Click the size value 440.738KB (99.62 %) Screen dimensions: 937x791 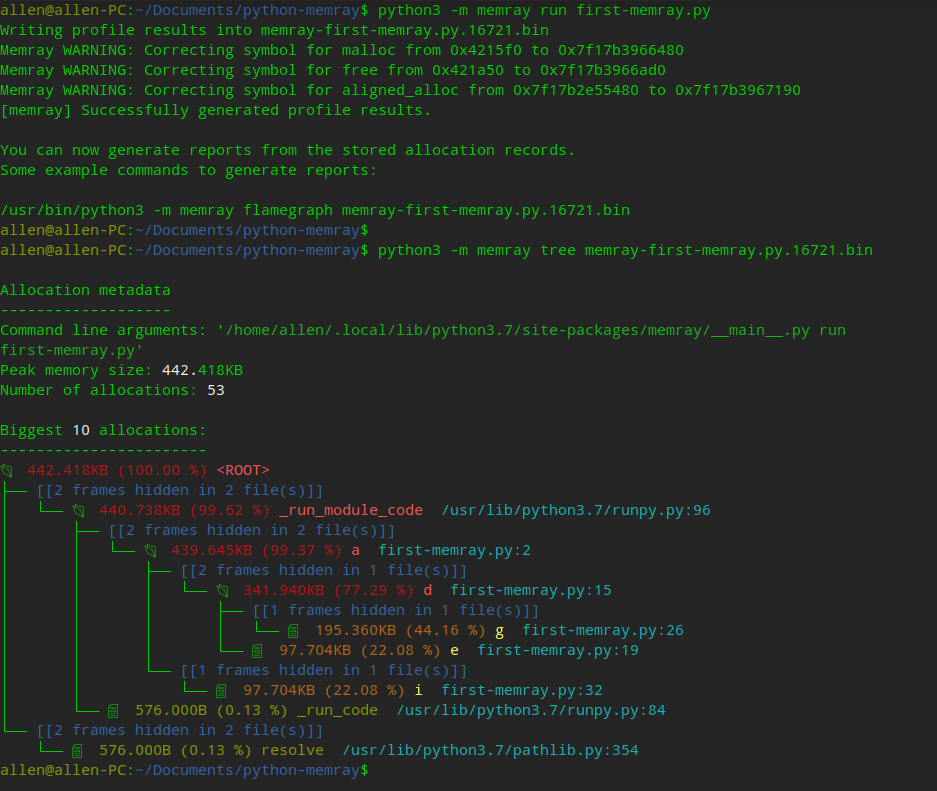coord(185,510)
